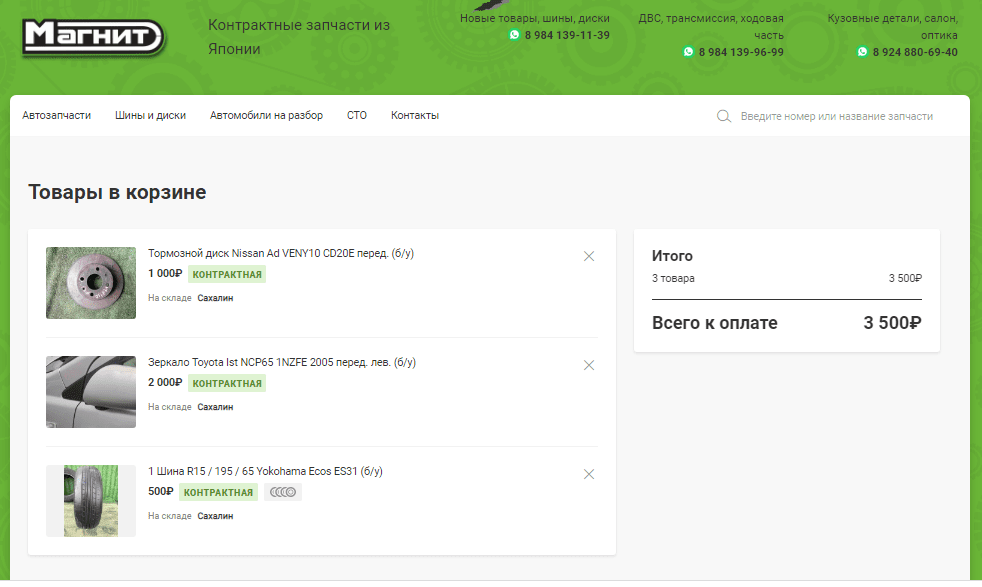This screenshot has width=982, height=587.
Task: Click WhatsApp icon beside 8 924 880-69-40
Action: [x=862, y=52]
